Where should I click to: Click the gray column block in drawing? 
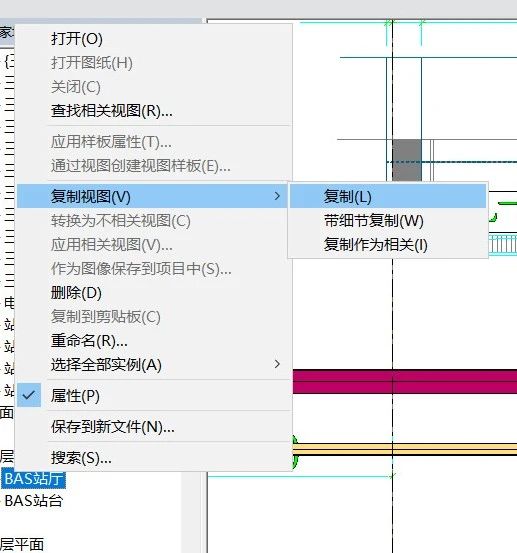[407, 160]
